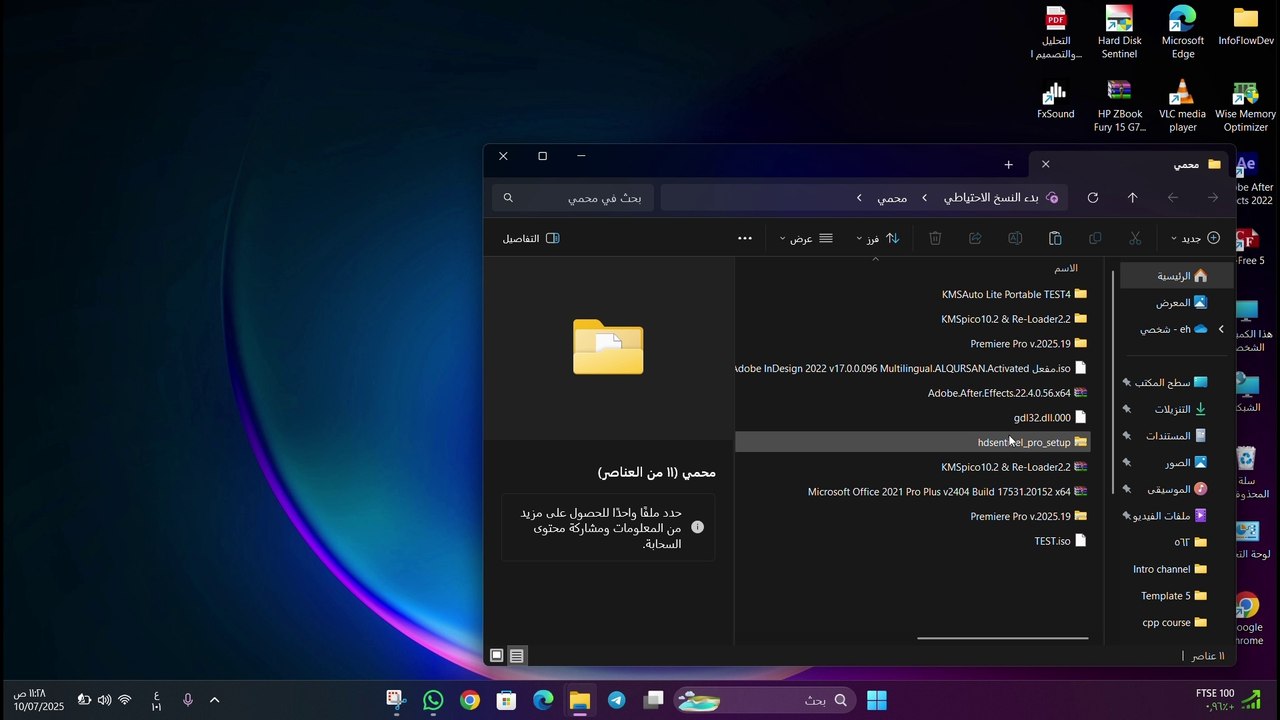Open cpp course folder in sidebar
This screenshot has width=1280, height=720.
pos(1174,622)
